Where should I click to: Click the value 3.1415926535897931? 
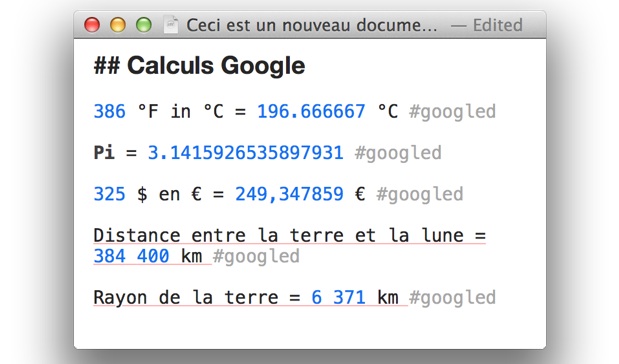tap(246, 153)
